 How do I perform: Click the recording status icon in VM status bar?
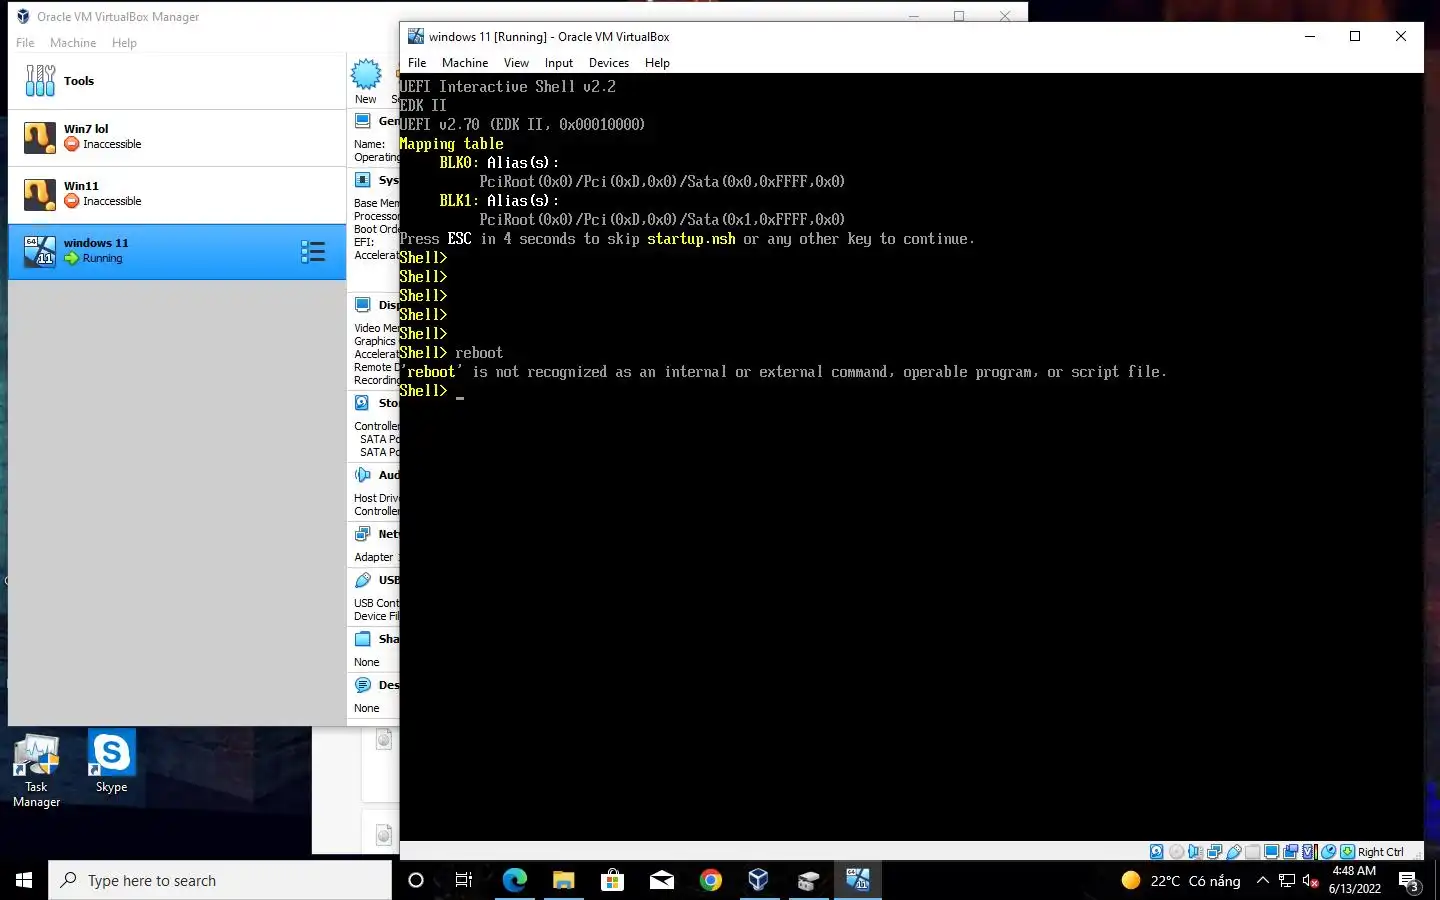click(x=1291, y=852)
